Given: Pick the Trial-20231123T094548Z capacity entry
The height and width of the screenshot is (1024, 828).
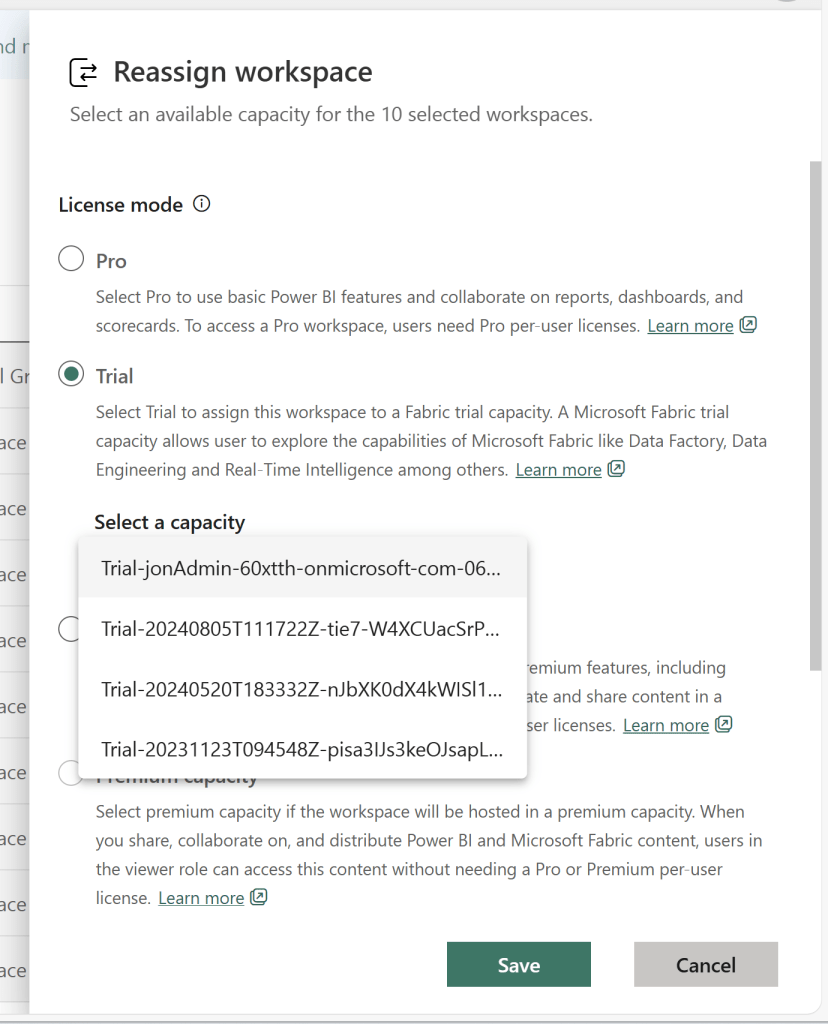Looking at the screenshot, I should click(301, 750).
